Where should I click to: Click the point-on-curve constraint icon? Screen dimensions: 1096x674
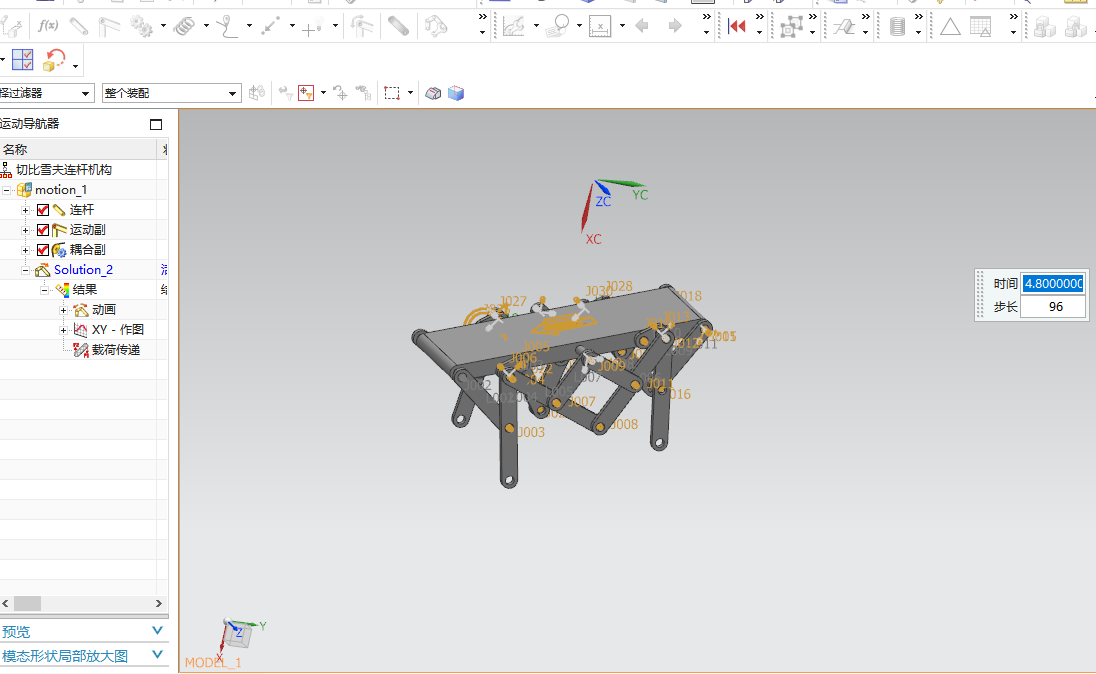point(227,27)
